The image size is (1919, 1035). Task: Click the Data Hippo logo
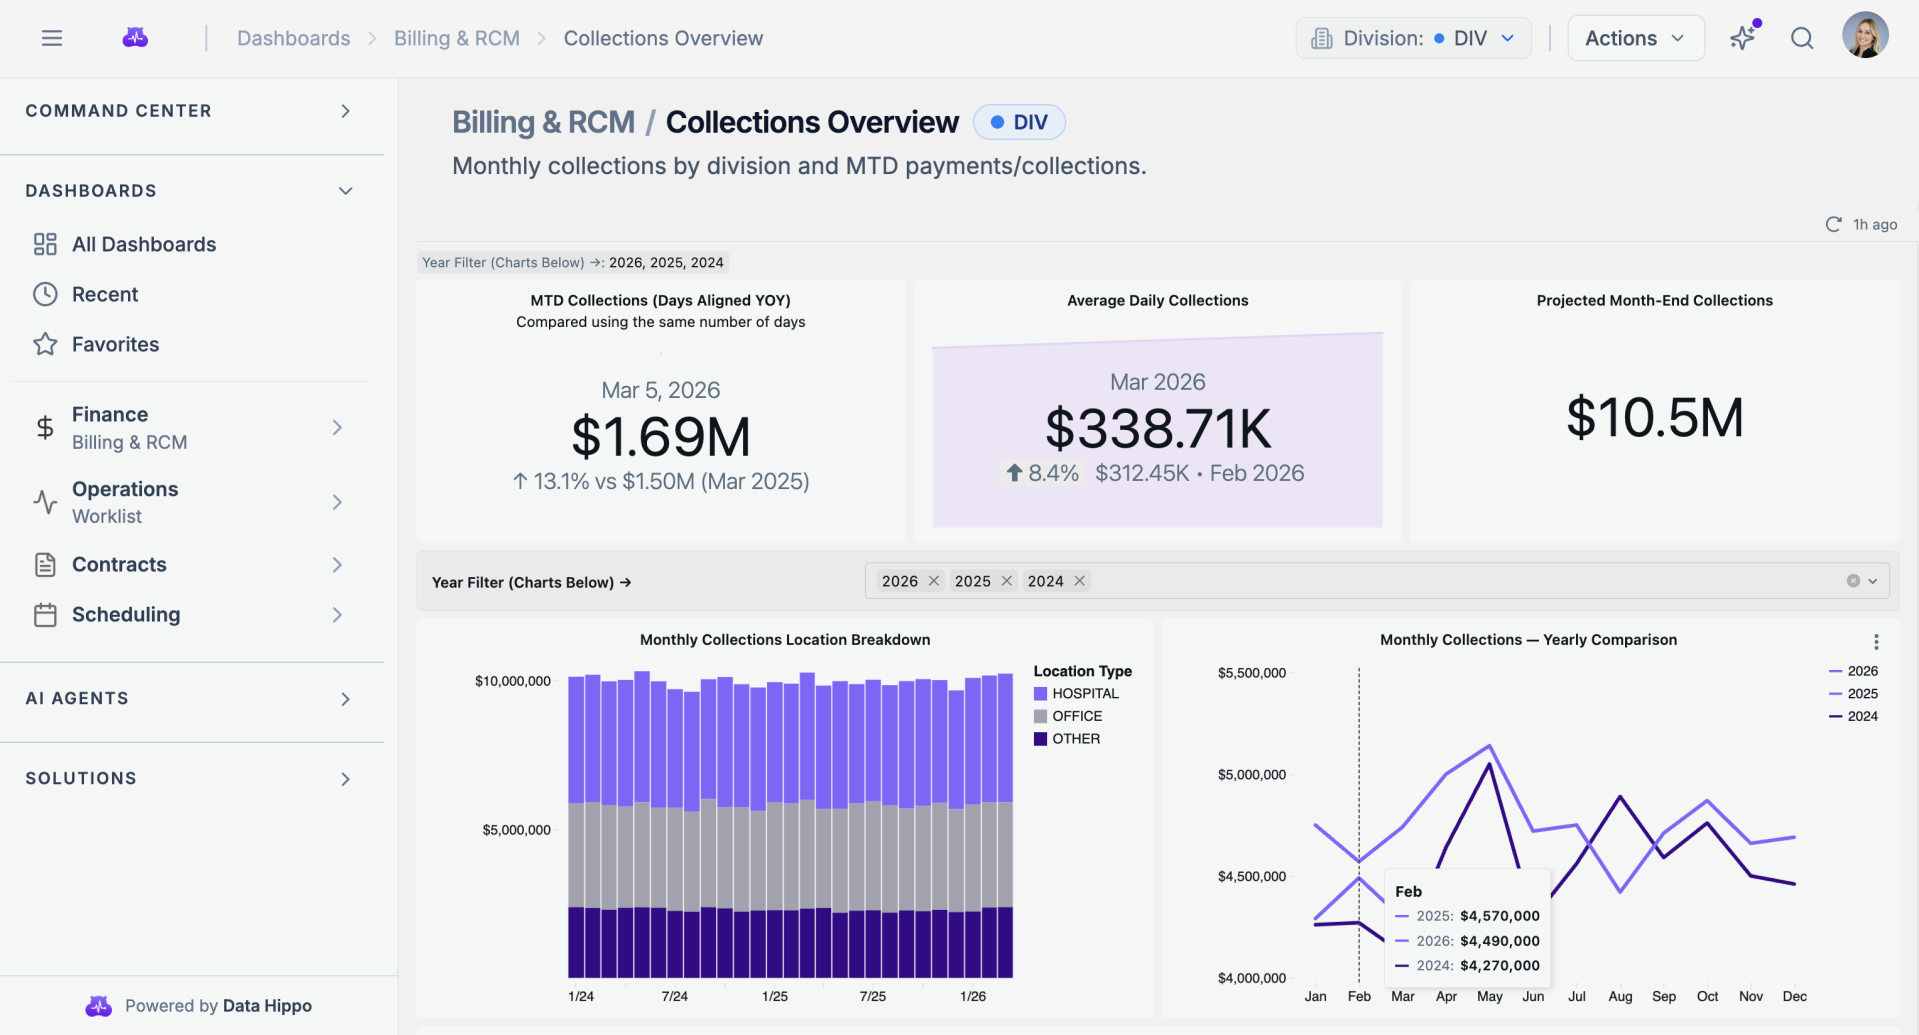(134, 36)
